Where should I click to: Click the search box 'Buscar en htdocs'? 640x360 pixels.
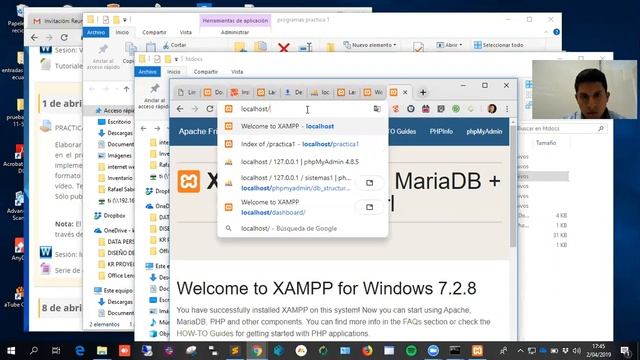tap(561, 129)
